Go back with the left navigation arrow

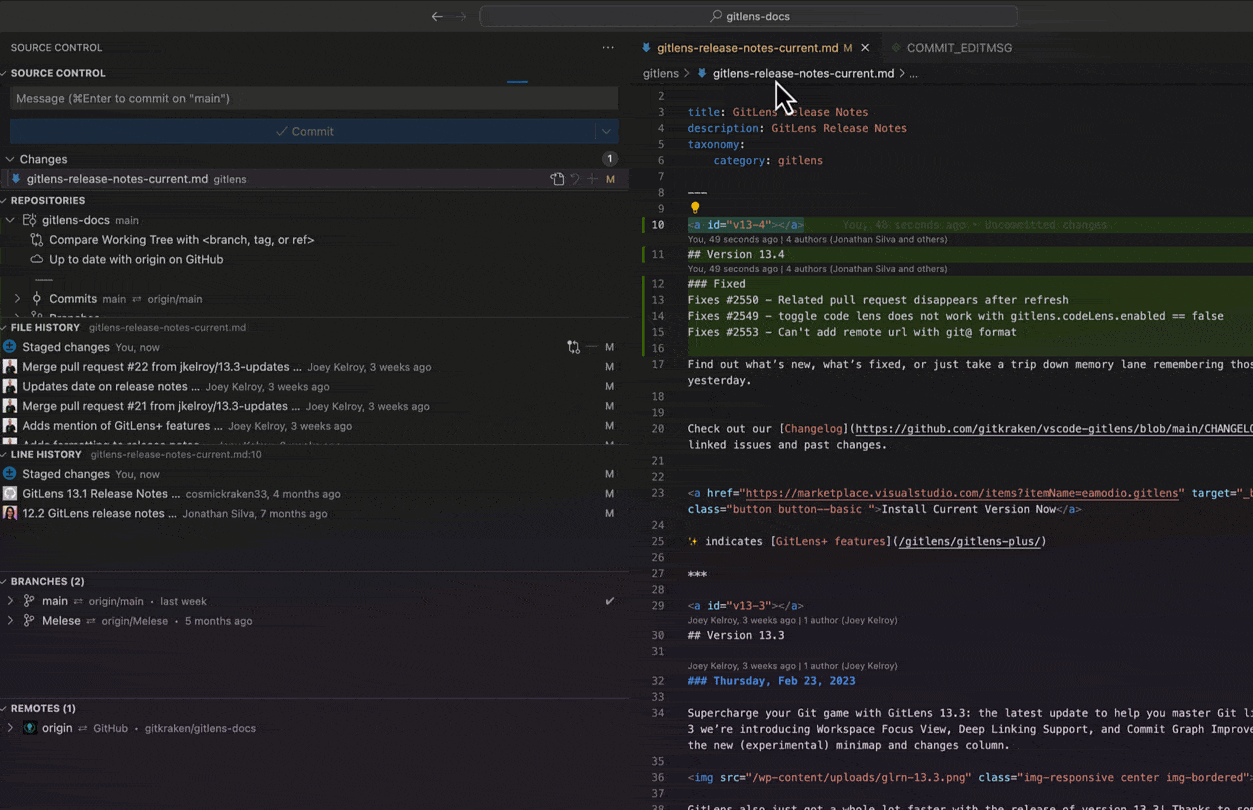pyautogui.click(x=437, y=16)
